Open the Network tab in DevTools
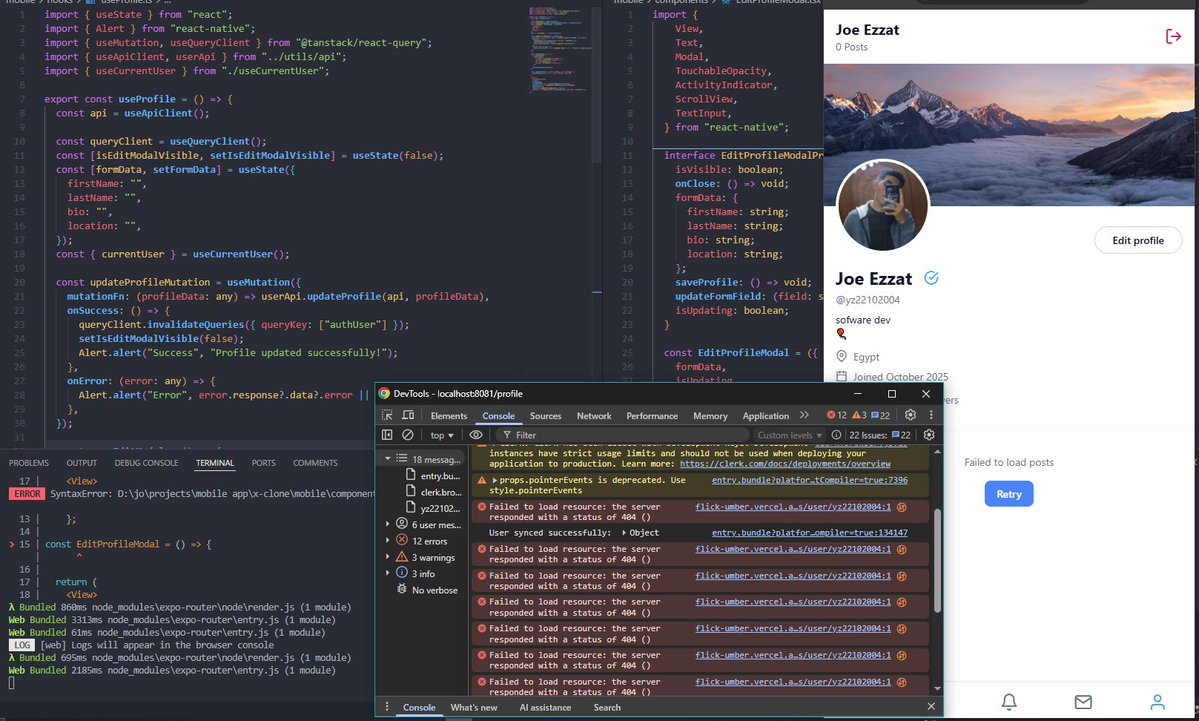 coord(594,416)
